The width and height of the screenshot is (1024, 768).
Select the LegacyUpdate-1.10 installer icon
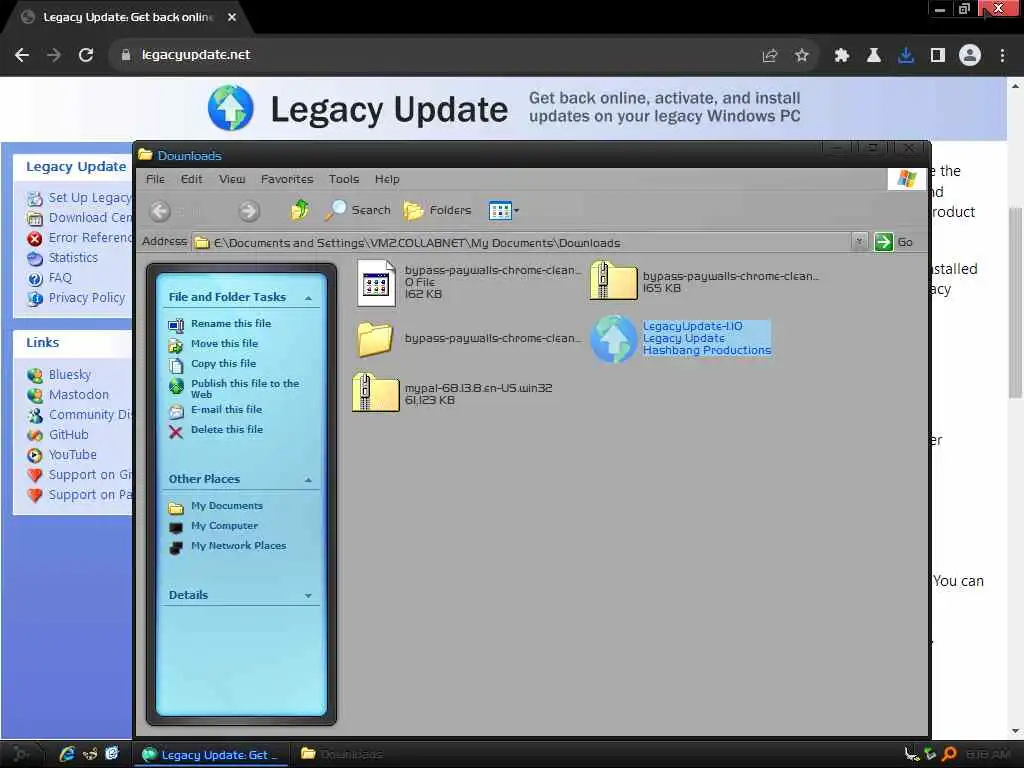click(x=613, y=339)
